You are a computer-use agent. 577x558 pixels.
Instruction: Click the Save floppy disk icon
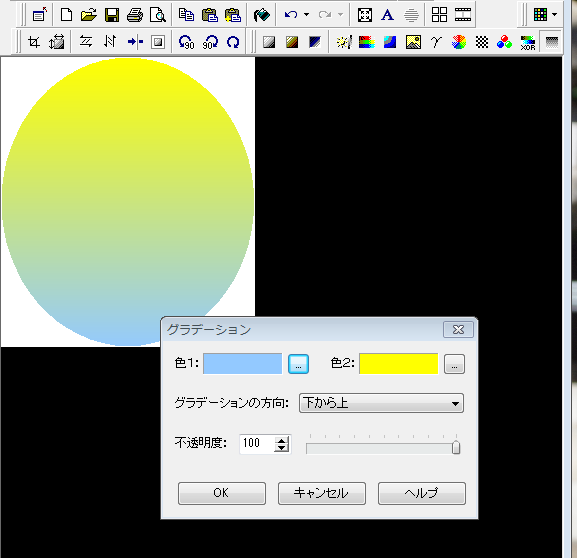[x=112, y=15]
